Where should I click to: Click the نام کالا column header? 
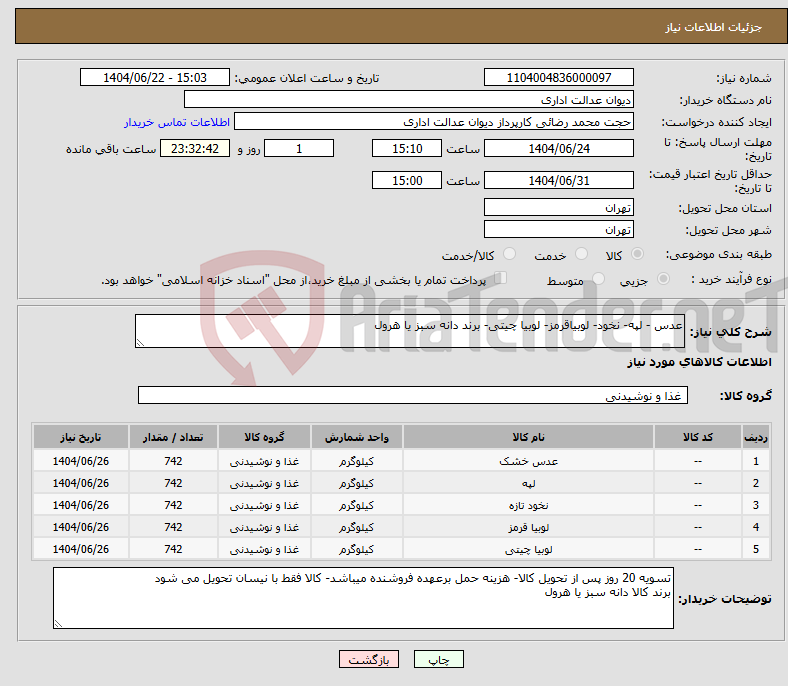pos(528,438)
